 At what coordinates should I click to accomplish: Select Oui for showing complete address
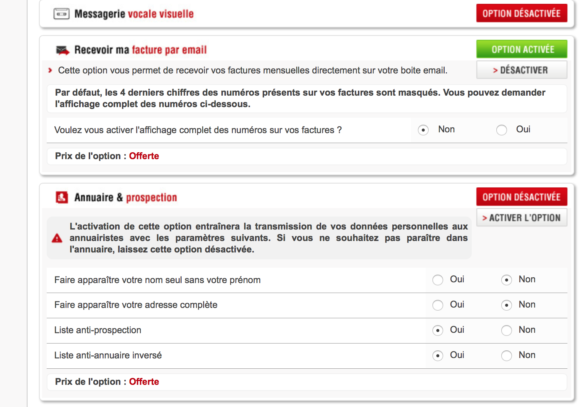pyautogui.click(x=438, y=305)
